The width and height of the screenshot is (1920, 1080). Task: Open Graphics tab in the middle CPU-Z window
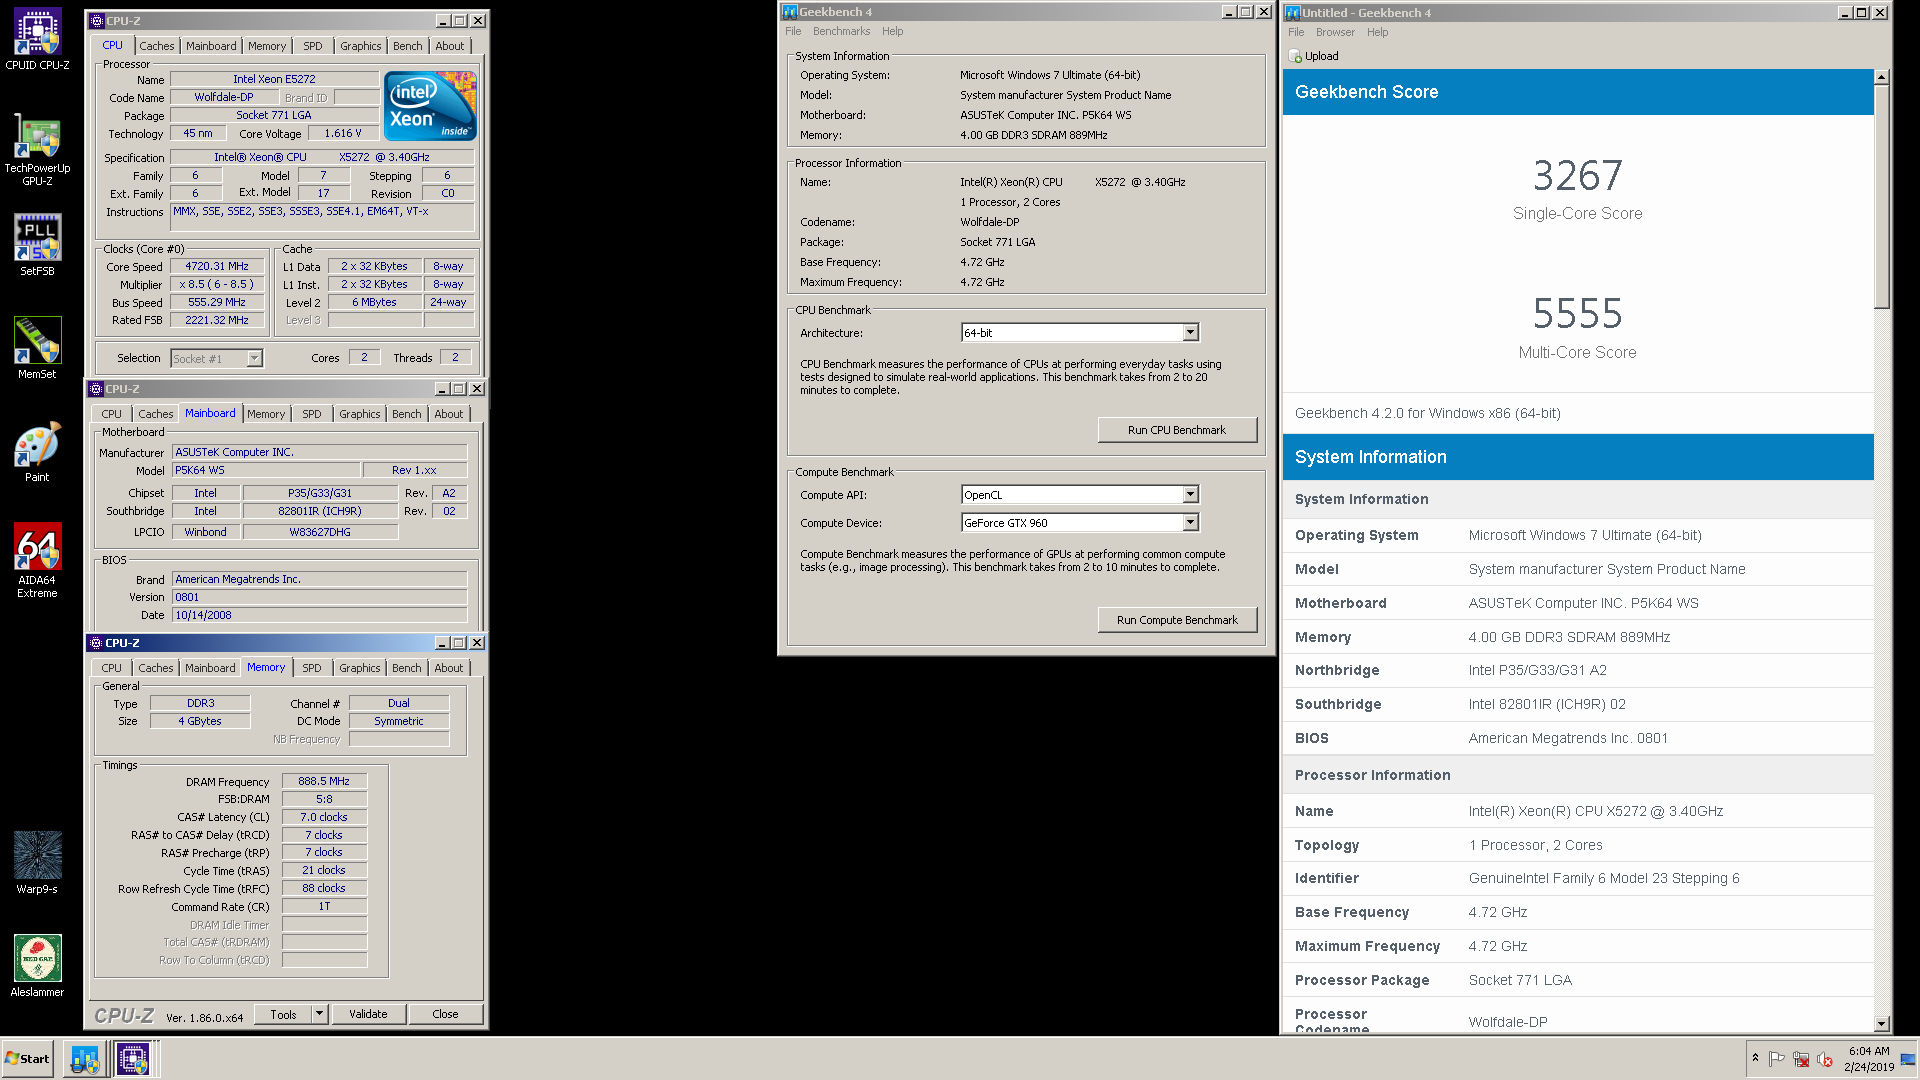(x=360, y=414)
